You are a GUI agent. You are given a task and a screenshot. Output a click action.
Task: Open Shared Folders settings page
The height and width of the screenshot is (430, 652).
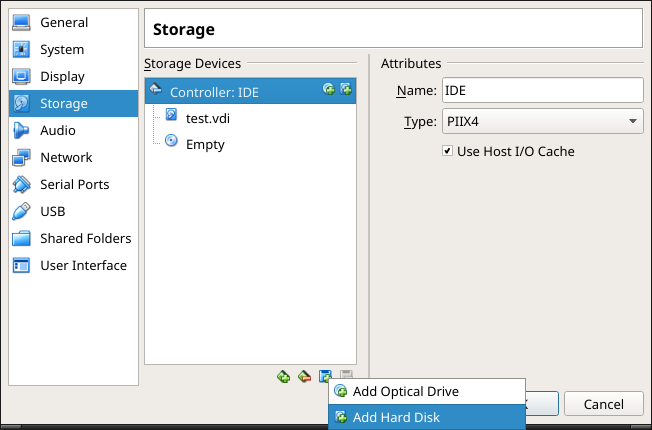[85, 238]
